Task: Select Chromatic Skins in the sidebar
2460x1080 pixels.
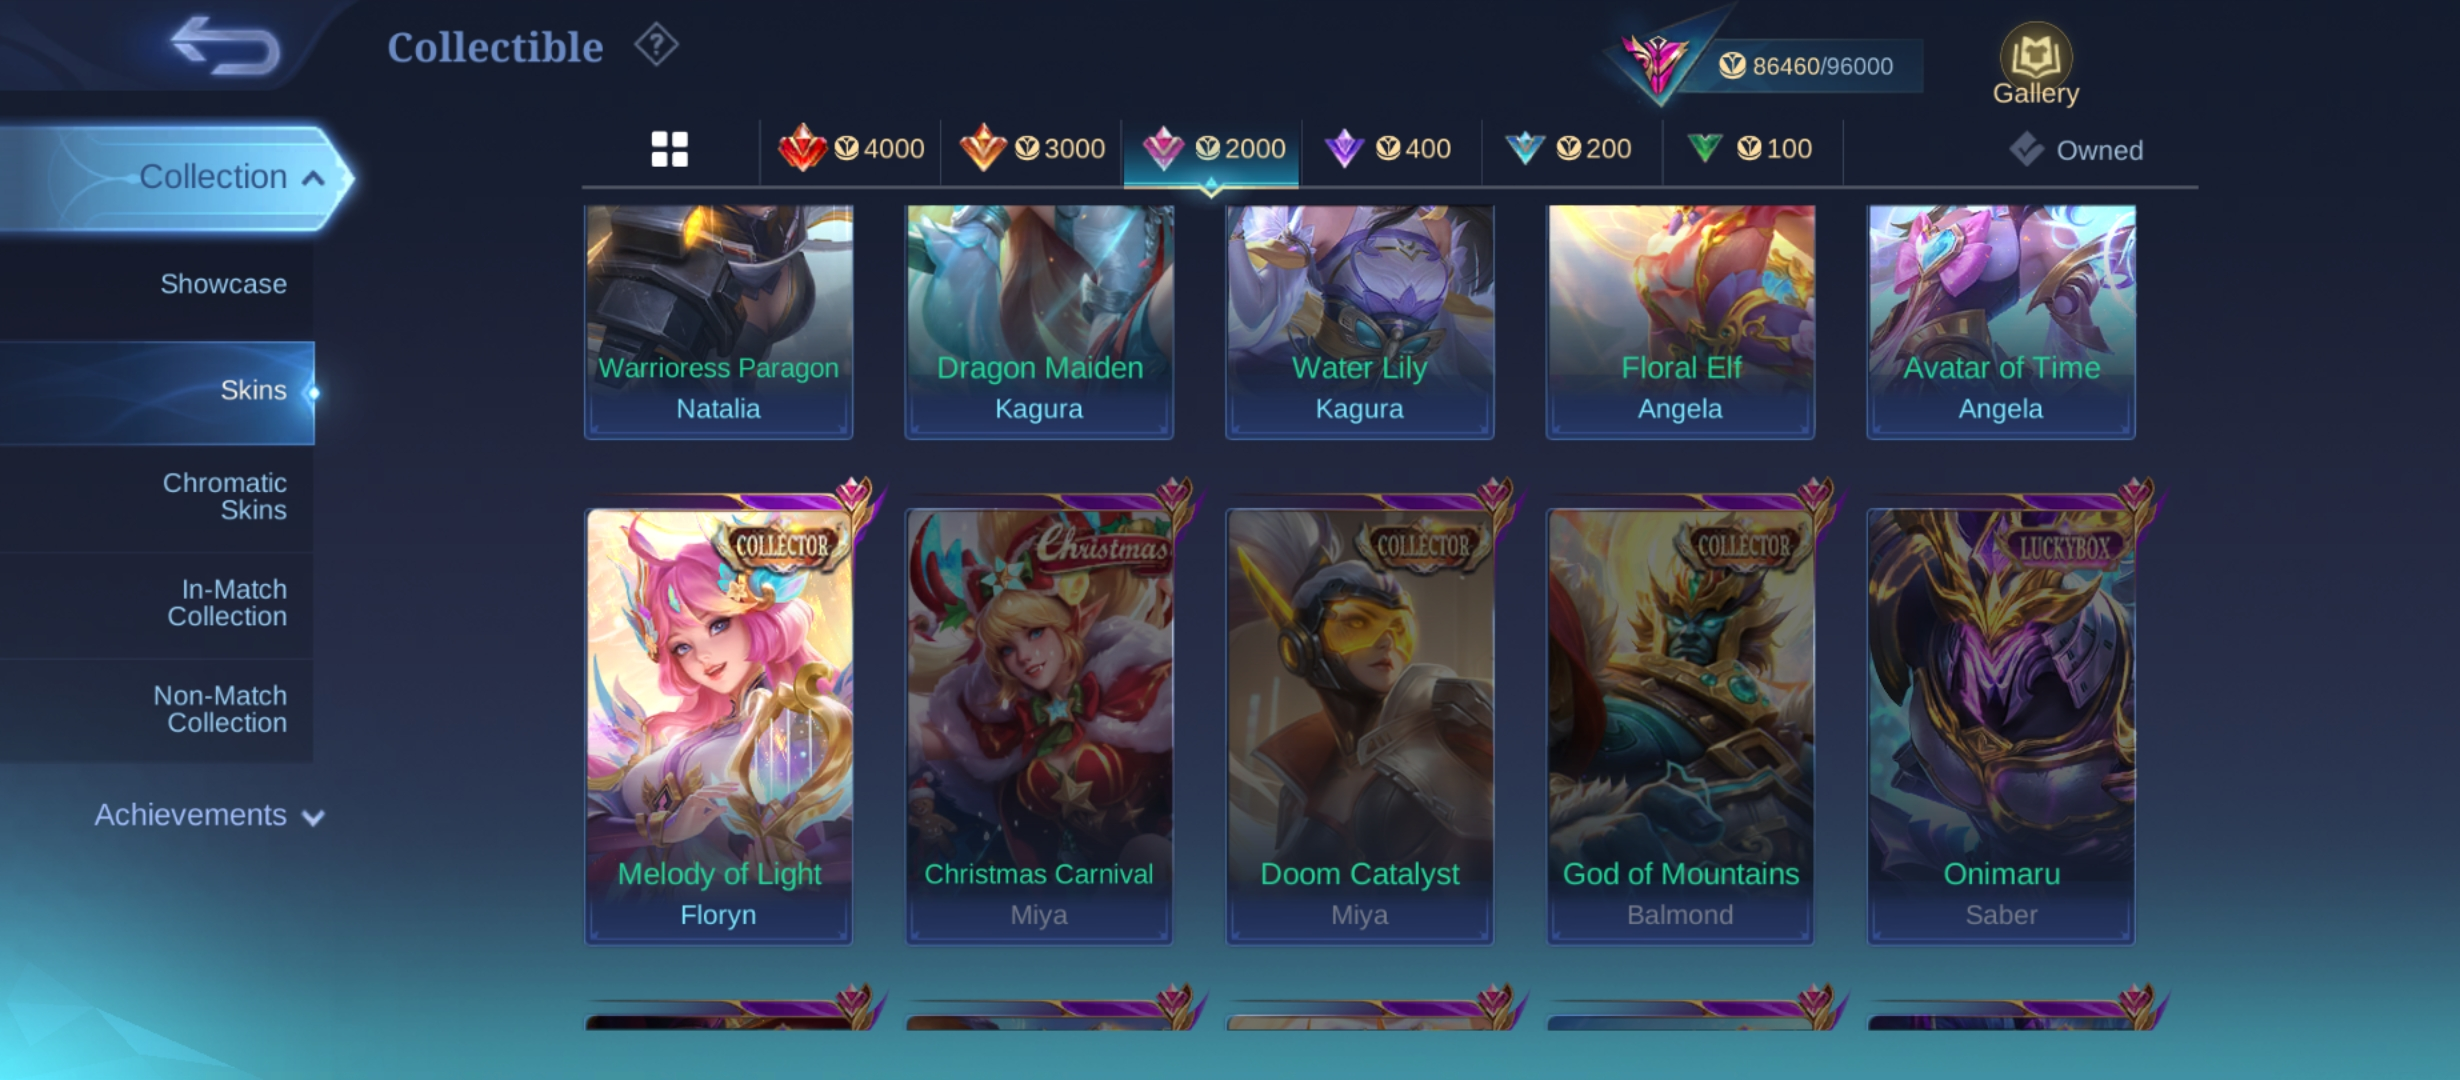Action: pos(224,496)
